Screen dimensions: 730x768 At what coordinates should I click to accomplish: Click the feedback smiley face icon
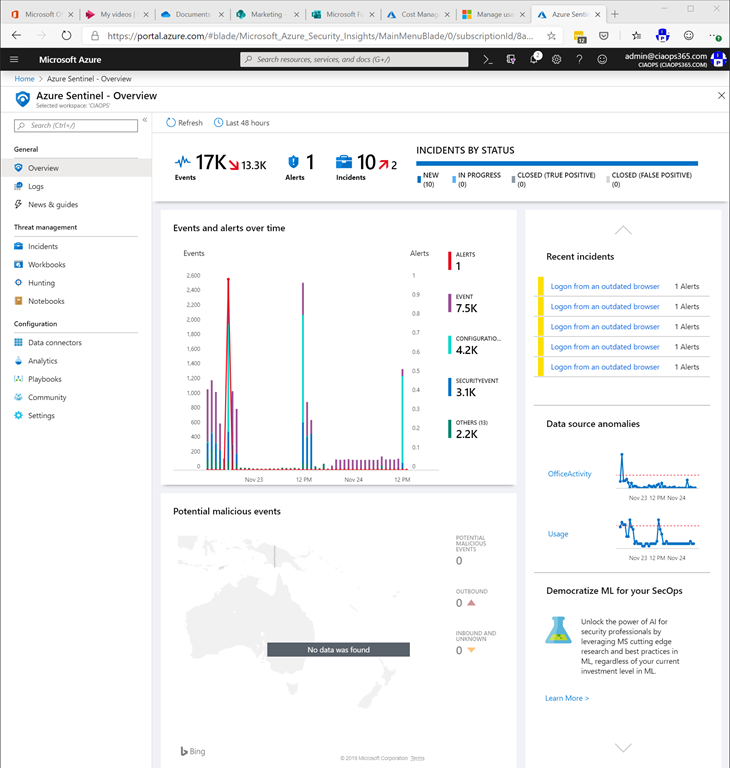click(x=602, y=60)
